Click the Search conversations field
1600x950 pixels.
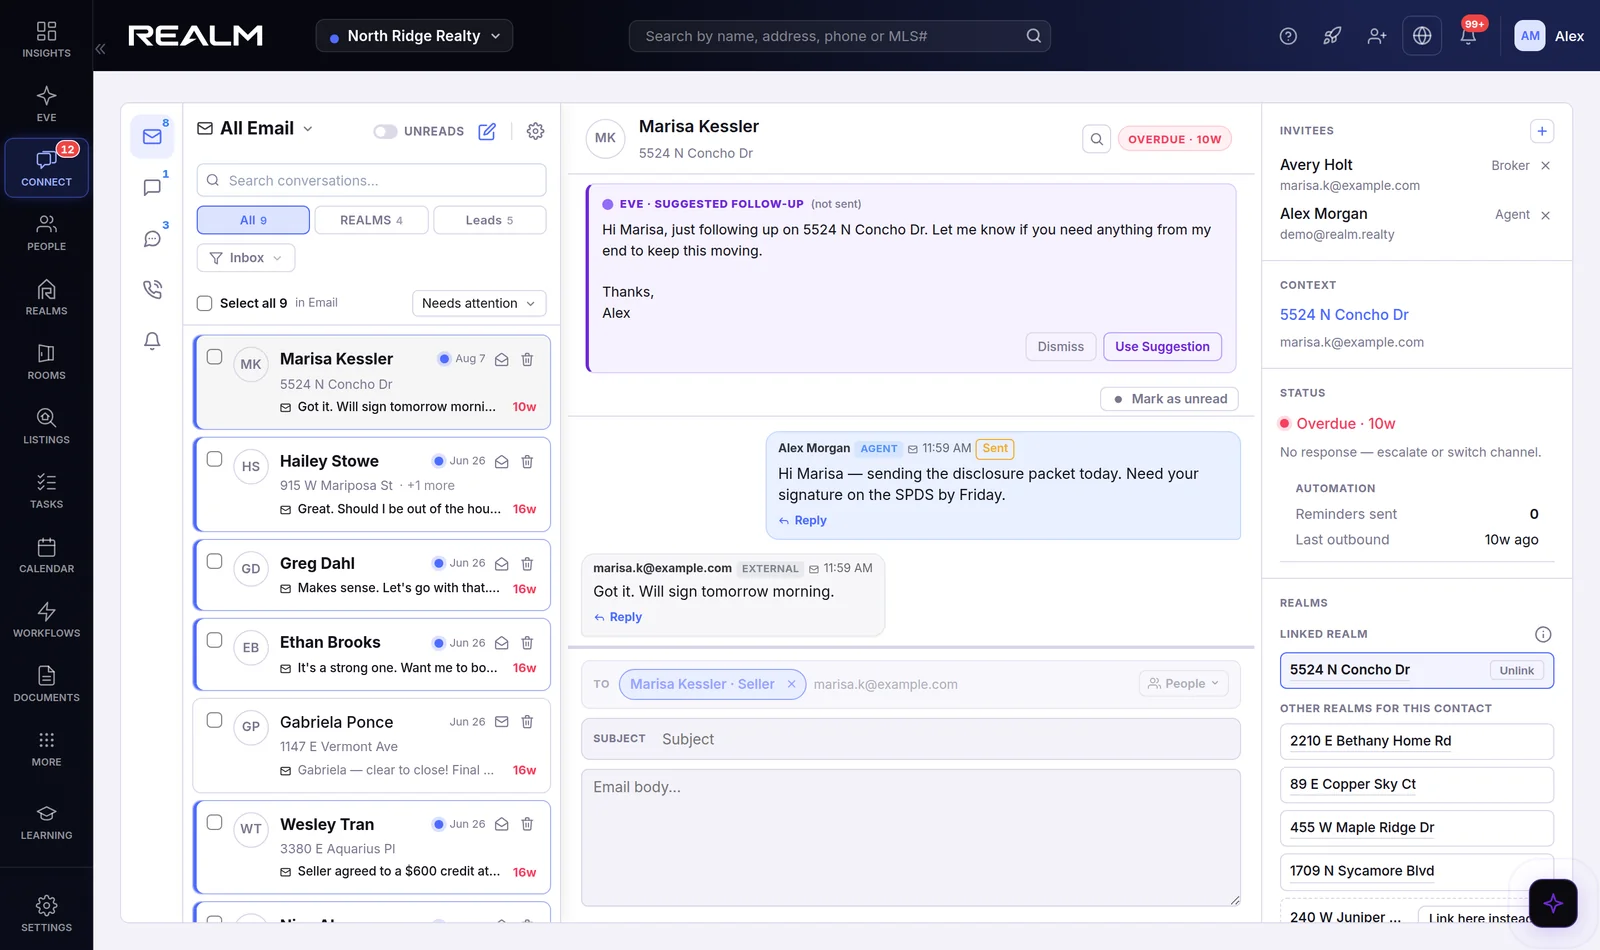point(371,181)
